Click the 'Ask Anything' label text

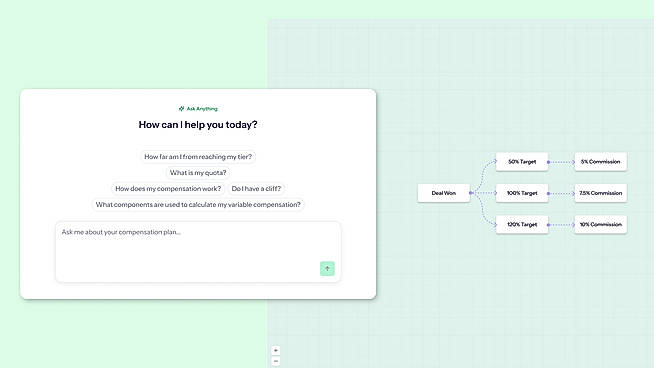(202, 108)
